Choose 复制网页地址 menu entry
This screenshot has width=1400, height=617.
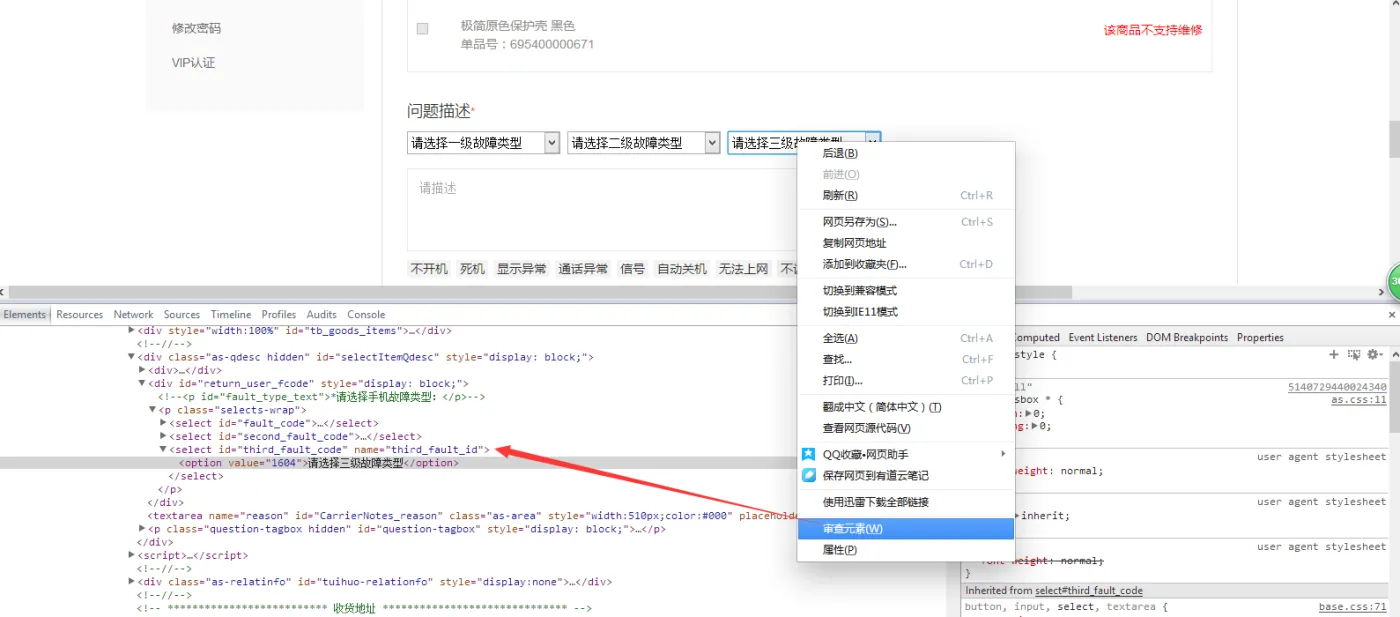click(906, 243)
